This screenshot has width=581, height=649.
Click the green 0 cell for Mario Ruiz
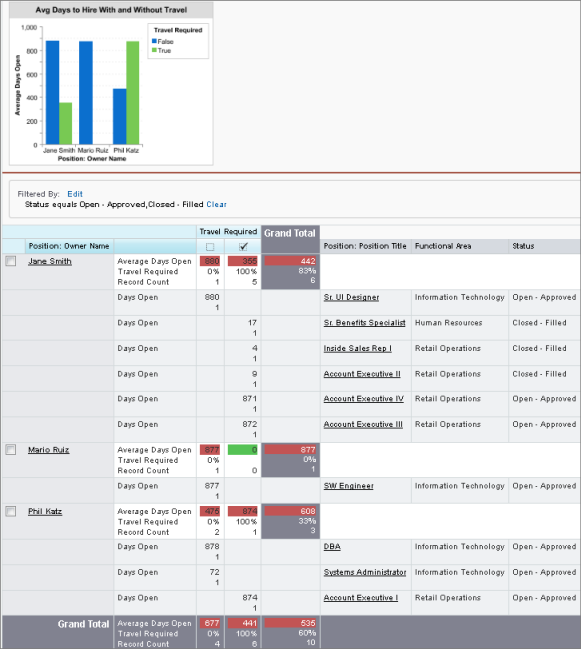coord(243,449)
